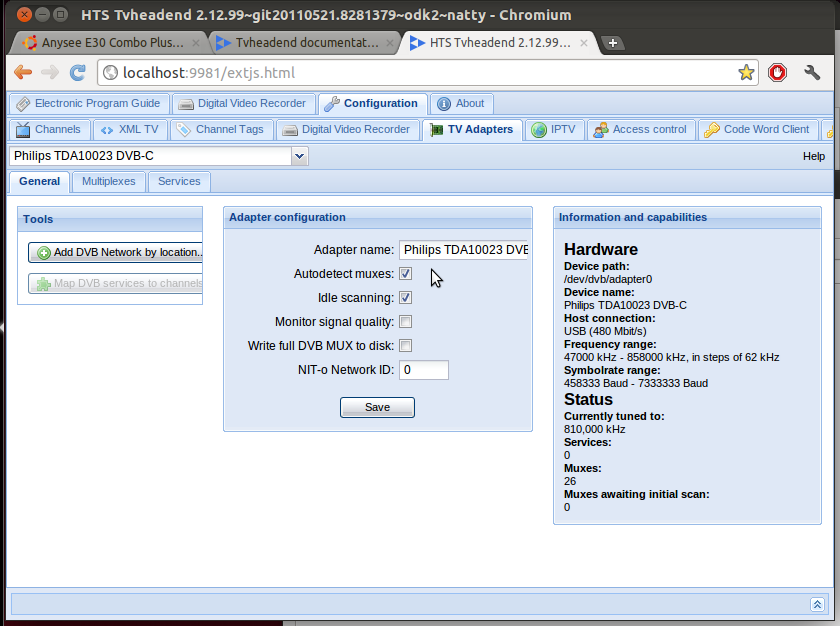The image size is (840, 626).
Task: Open the Channel Tags tab
Action: coord(221,130)
